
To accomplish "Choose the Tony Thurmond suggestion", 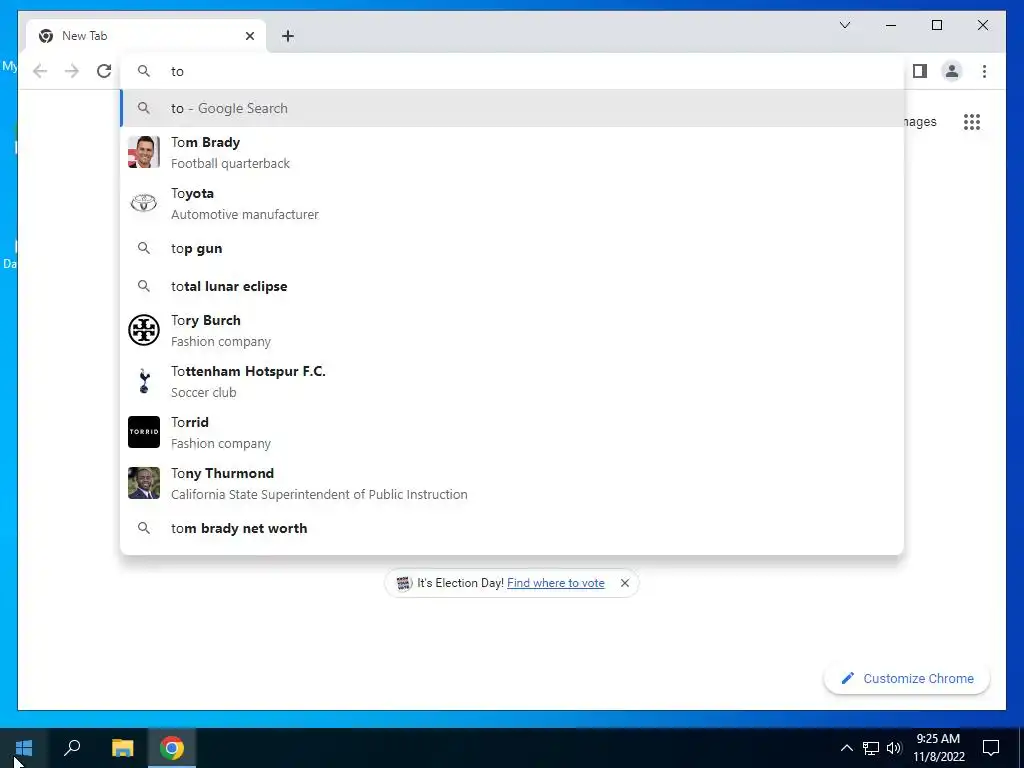I will coord(513,483).
